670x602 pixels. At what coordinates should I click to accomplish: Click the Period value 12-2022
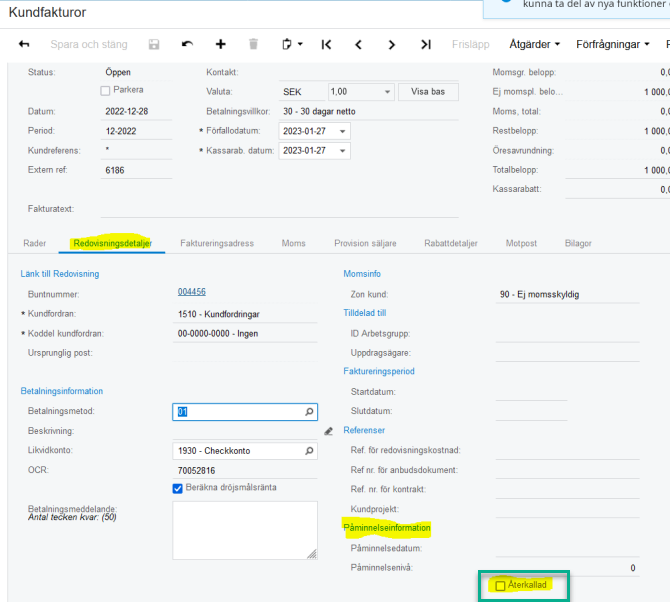click(136, 131)
